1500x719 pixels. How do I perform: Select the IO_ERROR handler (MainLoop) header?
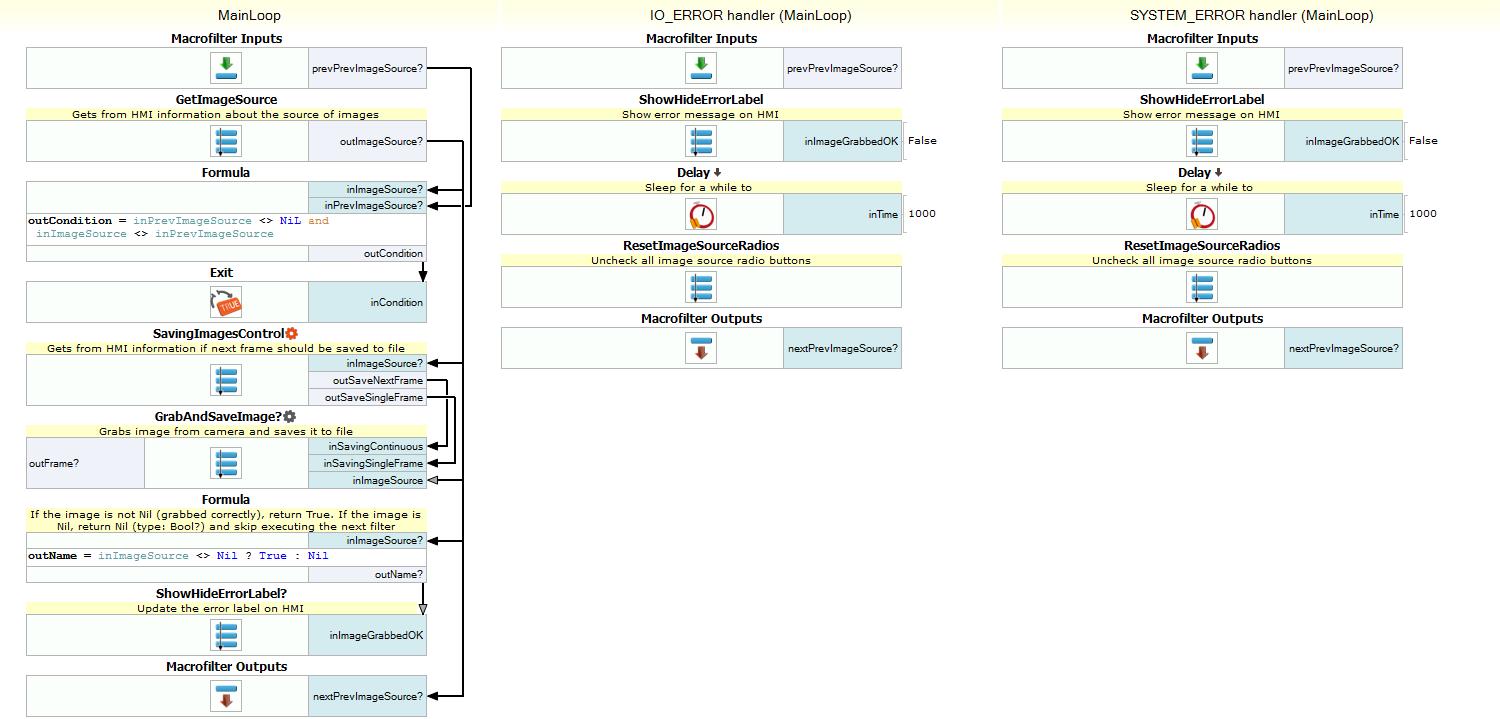(750, 15)
